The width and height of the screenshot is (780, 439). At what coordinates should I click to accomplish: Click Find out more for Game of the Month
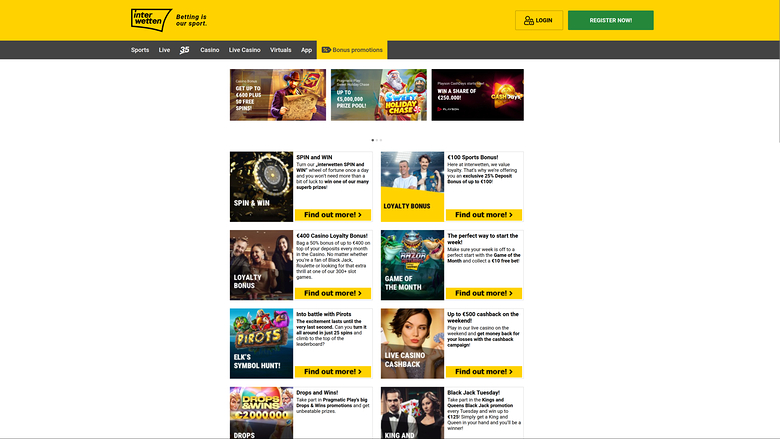point(484,293)
